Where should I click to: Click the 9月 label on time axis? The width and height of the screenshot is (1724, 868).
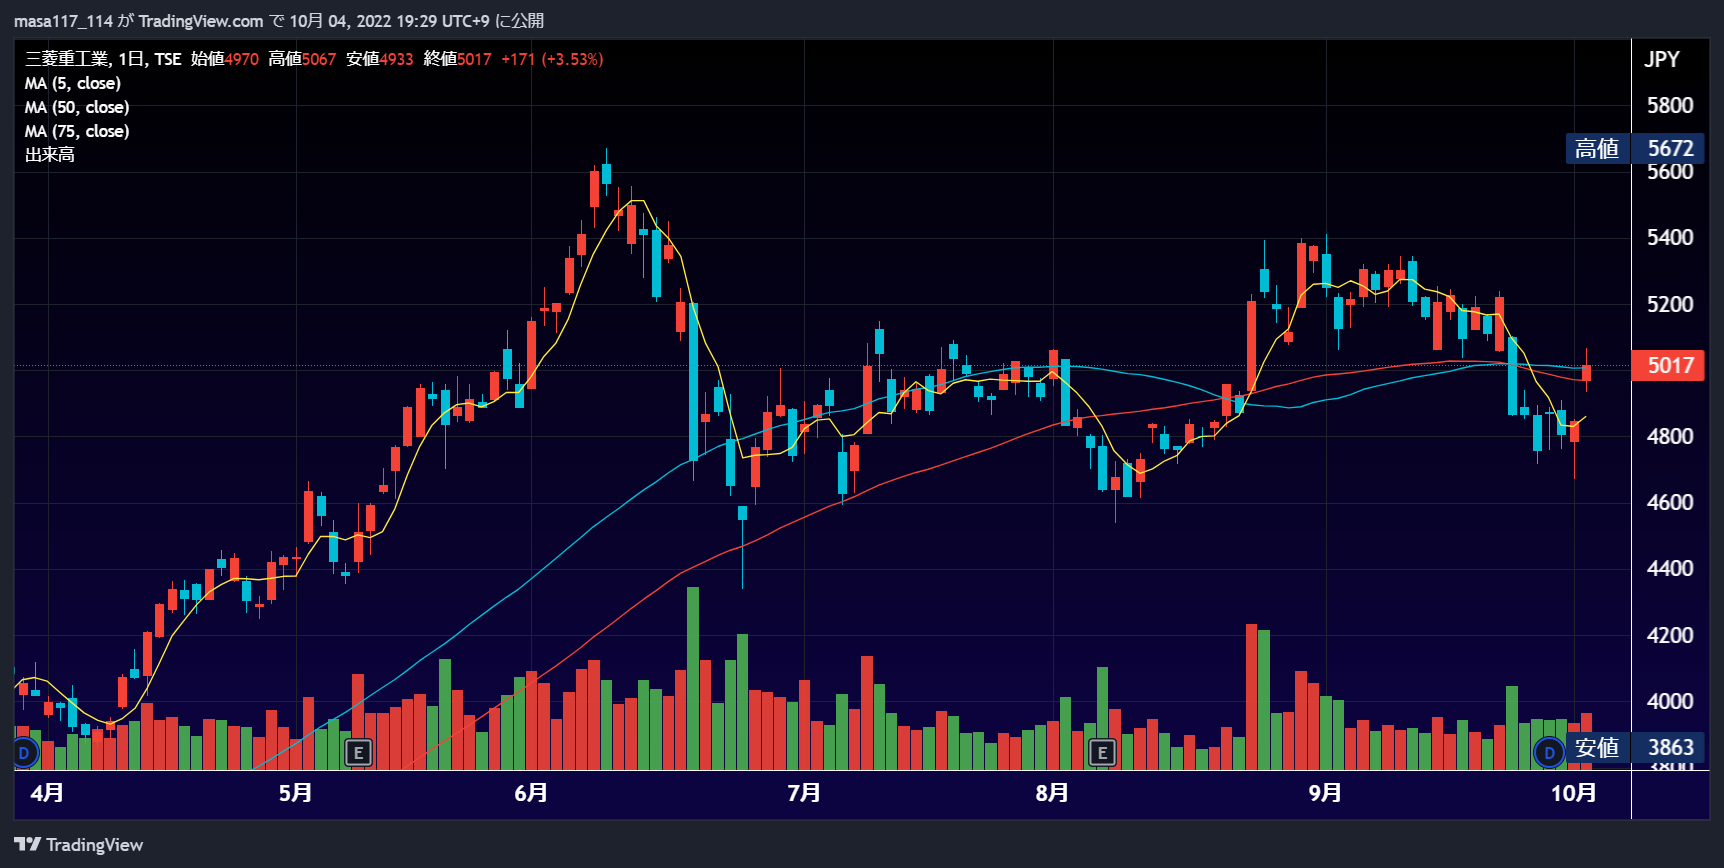tap(1326, 793)
